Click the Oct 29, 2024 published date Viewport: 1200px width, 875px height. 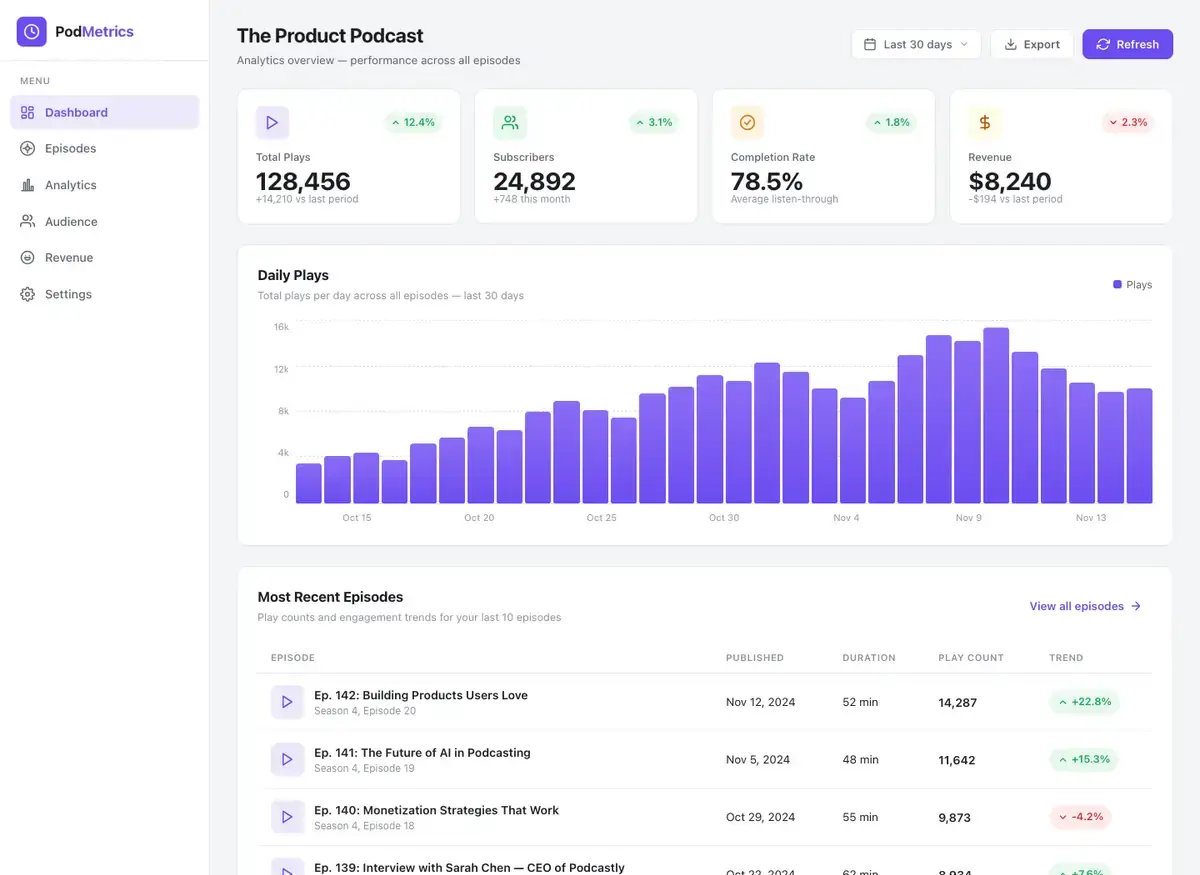point(761,817)
